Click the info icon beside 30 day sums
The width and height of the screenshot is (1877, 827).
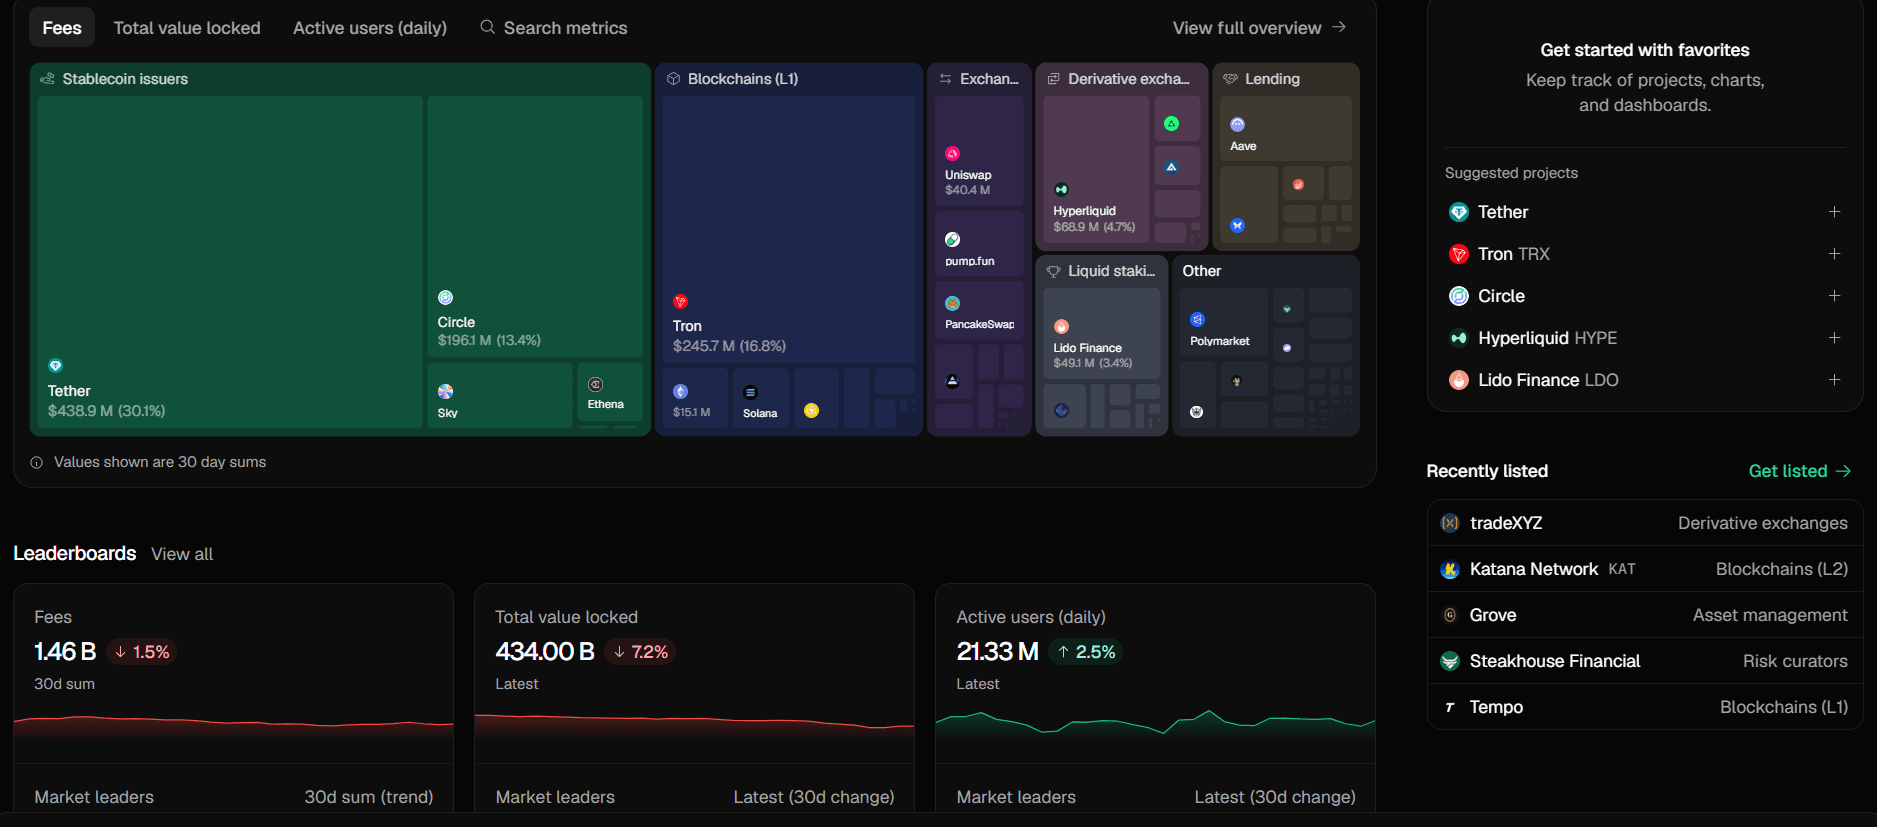point(37,462)
